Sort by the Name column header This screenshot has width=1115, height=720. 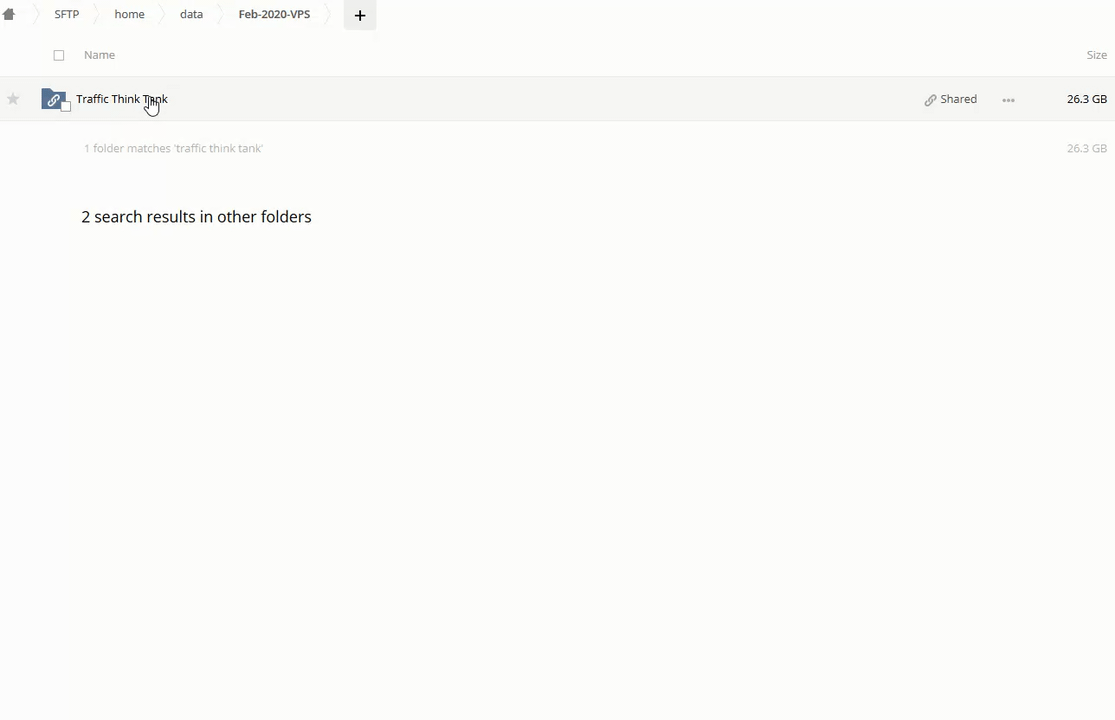99,55
